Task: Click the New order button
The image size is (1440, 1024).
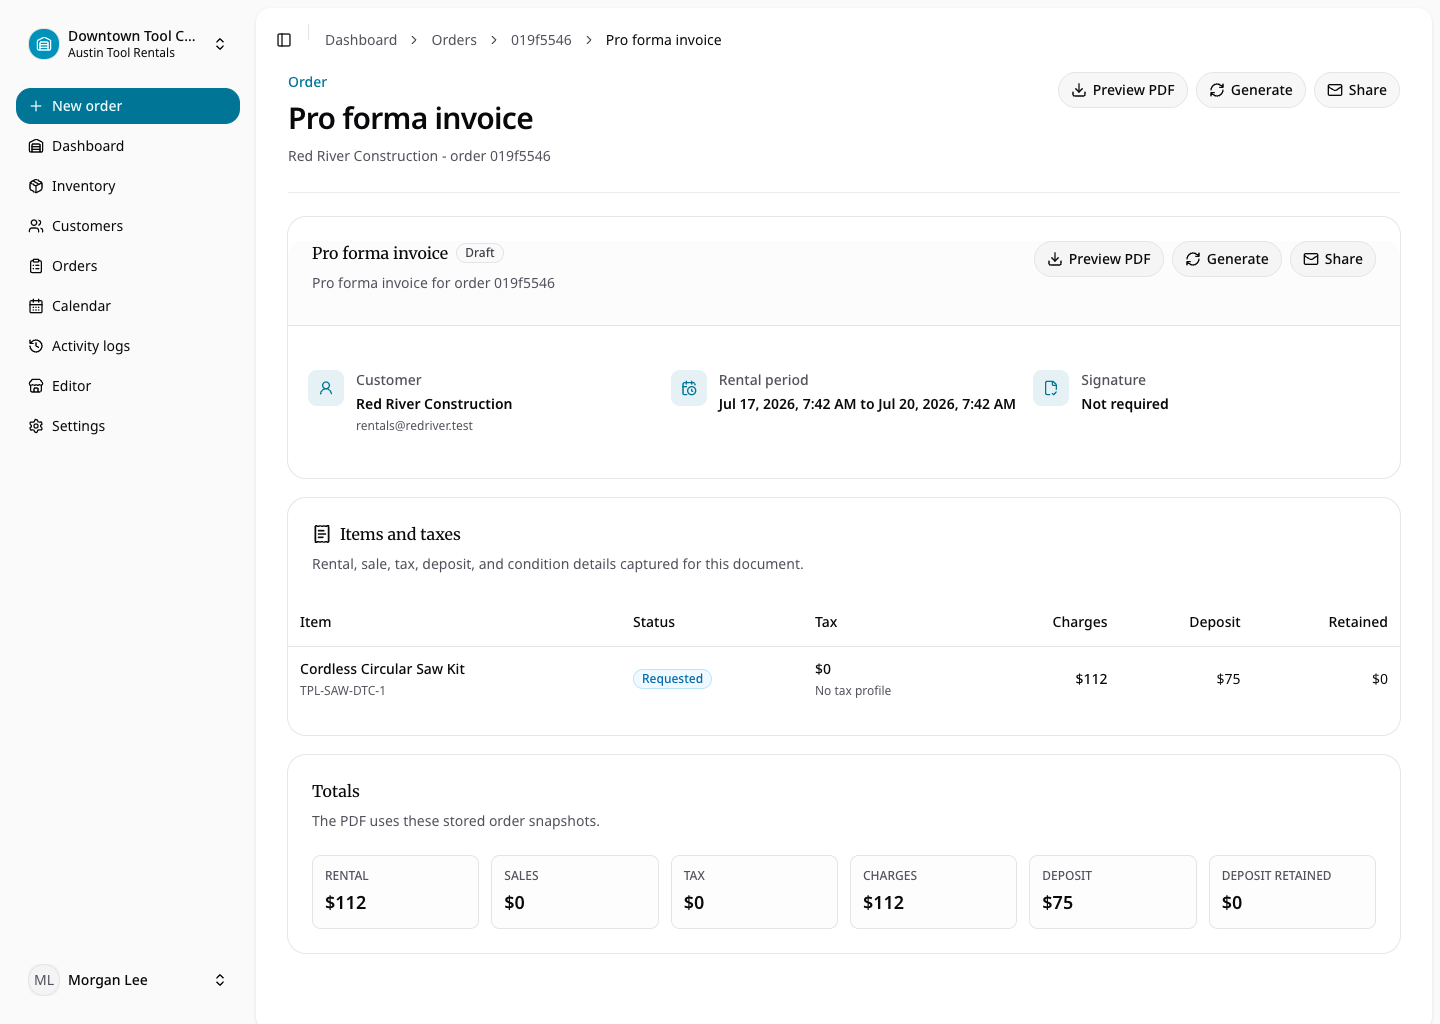Action: 128,106
